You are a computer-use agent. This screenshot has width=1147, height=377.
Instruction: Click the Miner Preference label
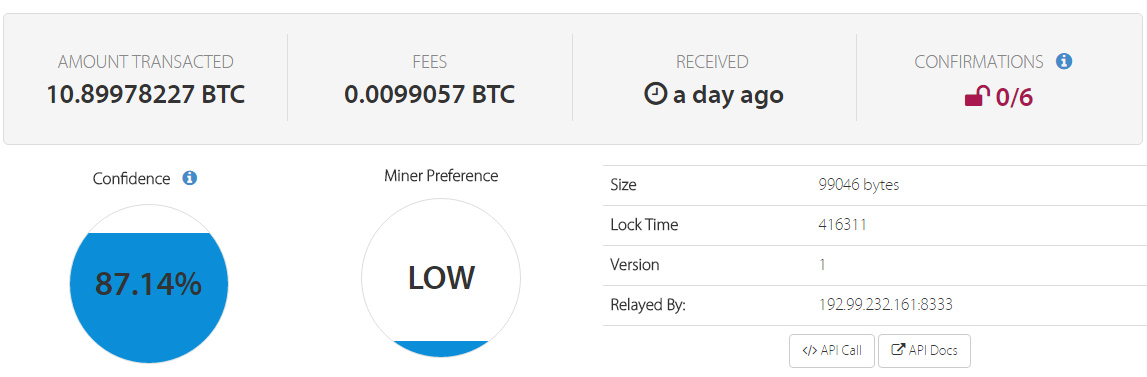tap(441, 176)
